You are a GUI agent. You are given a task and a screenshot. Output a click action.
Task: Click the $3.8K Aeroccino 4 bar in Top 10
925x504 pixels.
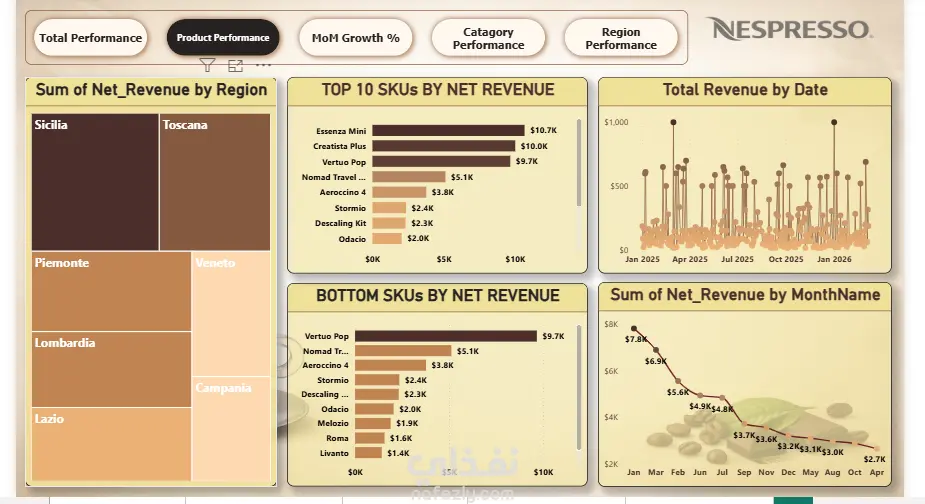point(399,192)
